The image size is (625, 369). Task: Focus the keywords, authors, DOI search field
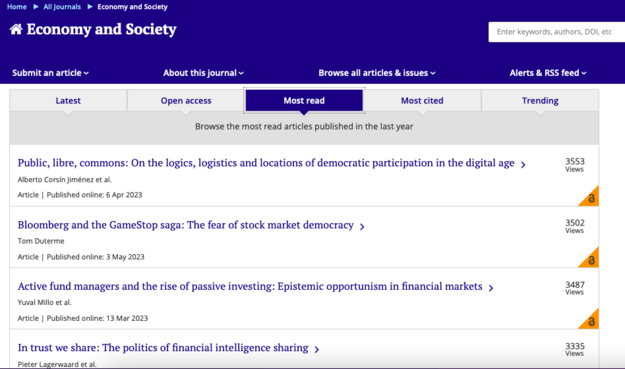point(557,32)
